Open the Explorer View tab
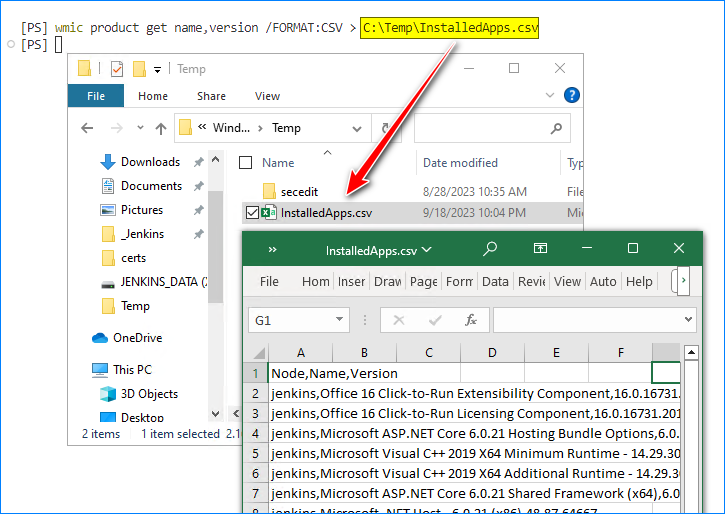 267,96
